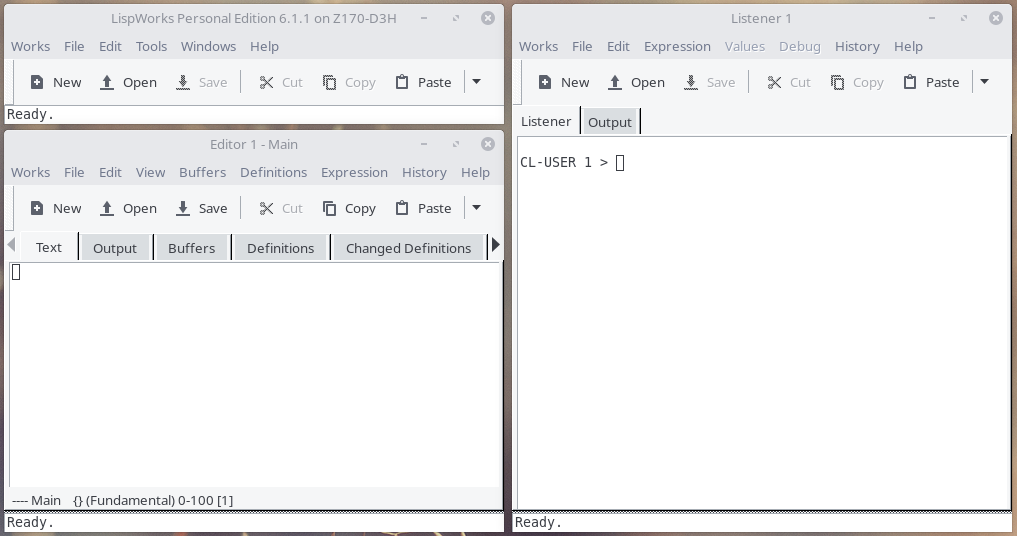Click Open icon in Editor 1 toolbar
Screen dimensions: 1017x536
tap(107, 208)
